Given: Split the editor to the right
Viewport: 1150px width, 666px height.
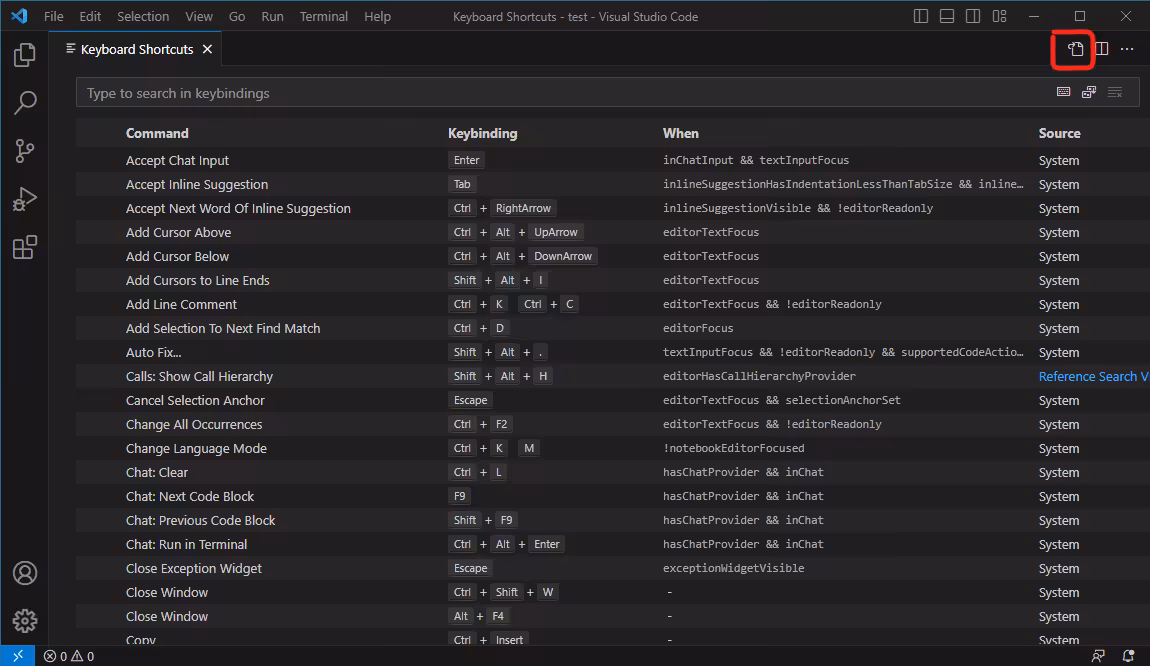Looking at the screenshot, I should [1102, 49].
